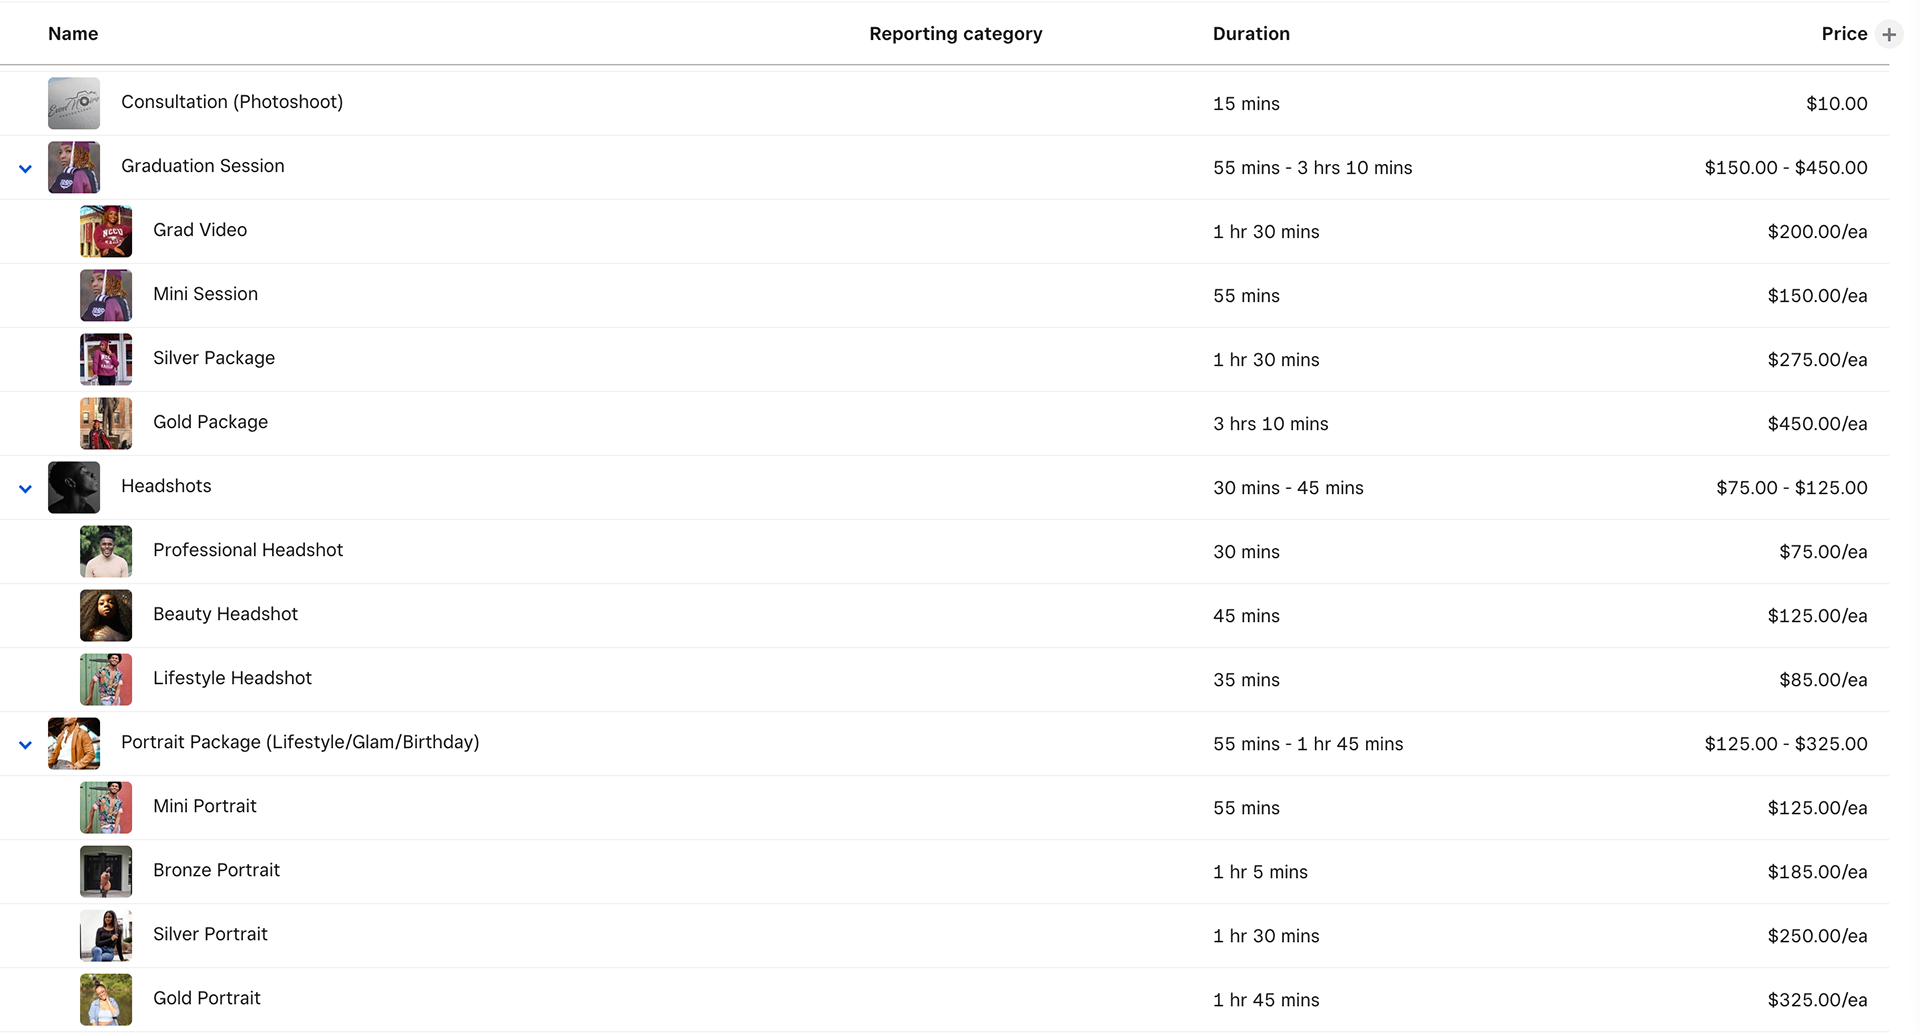The image size is (1920, 1035).
Task: Open the Lifestyle Headshot service
Action: coord(232,678)
